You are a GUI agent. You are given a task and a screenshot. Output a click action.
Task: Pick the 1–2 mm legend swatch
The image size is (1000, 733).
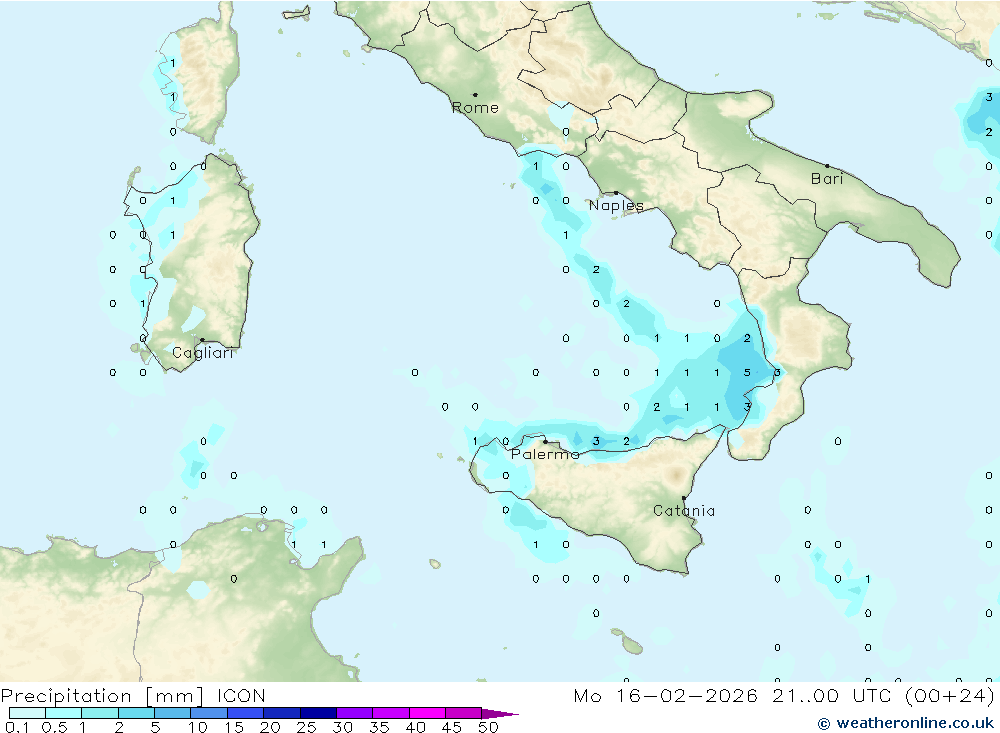coord(99,713)
